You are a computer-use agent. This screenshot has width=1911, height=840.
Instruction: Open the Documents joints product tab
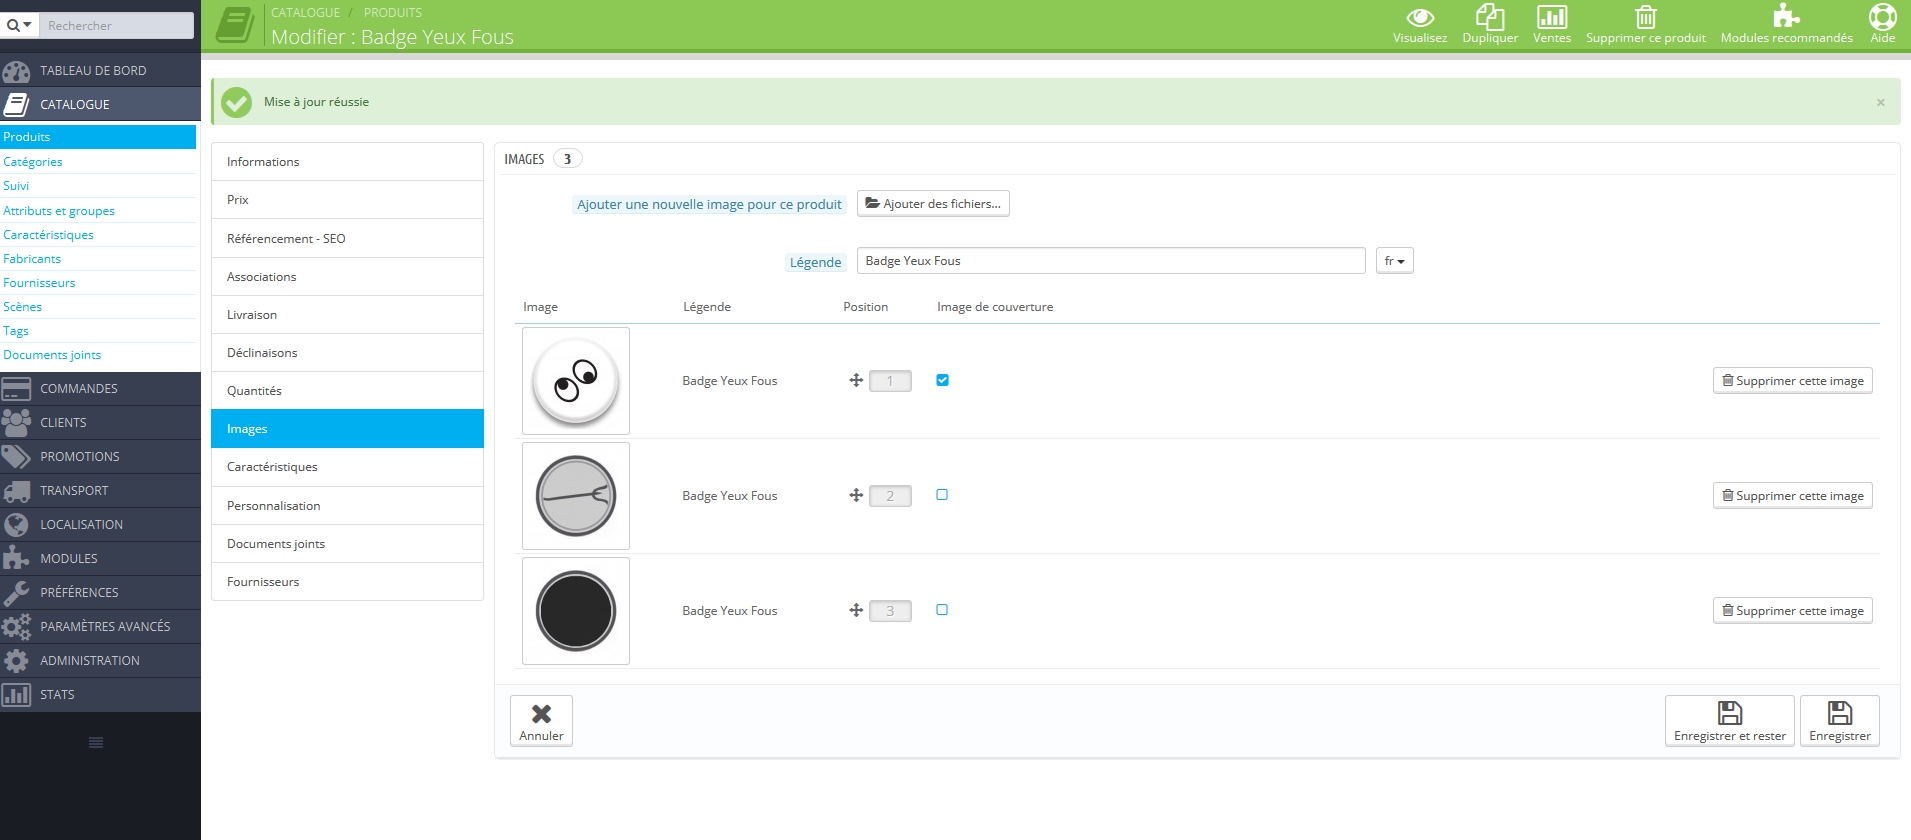tap(348, 544)
